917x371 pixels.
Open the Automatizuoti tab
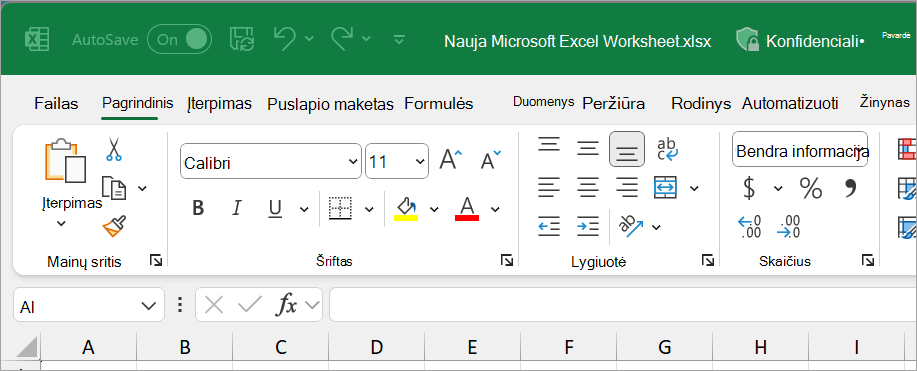[790, 104]
